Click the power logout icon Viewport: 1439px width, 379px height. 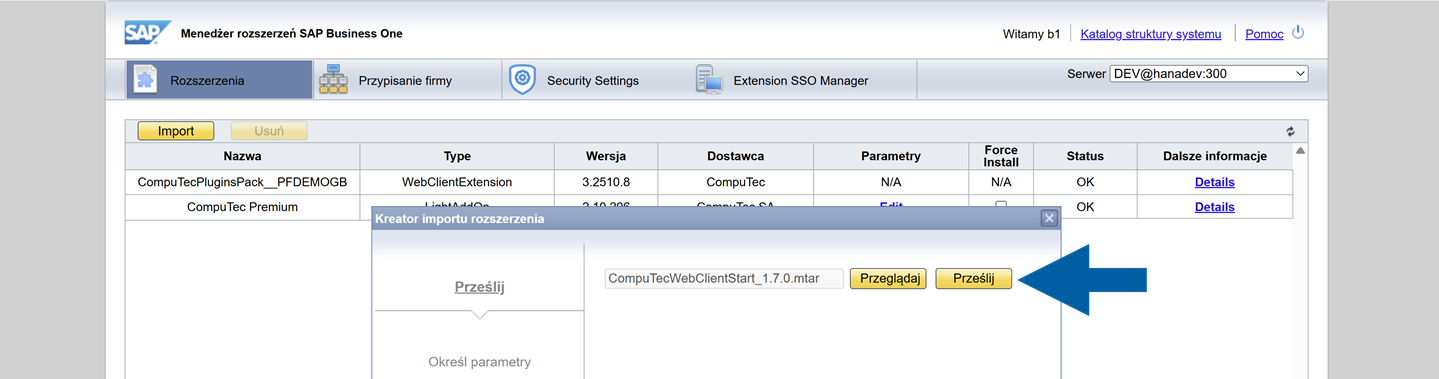tap(1298, 32)
